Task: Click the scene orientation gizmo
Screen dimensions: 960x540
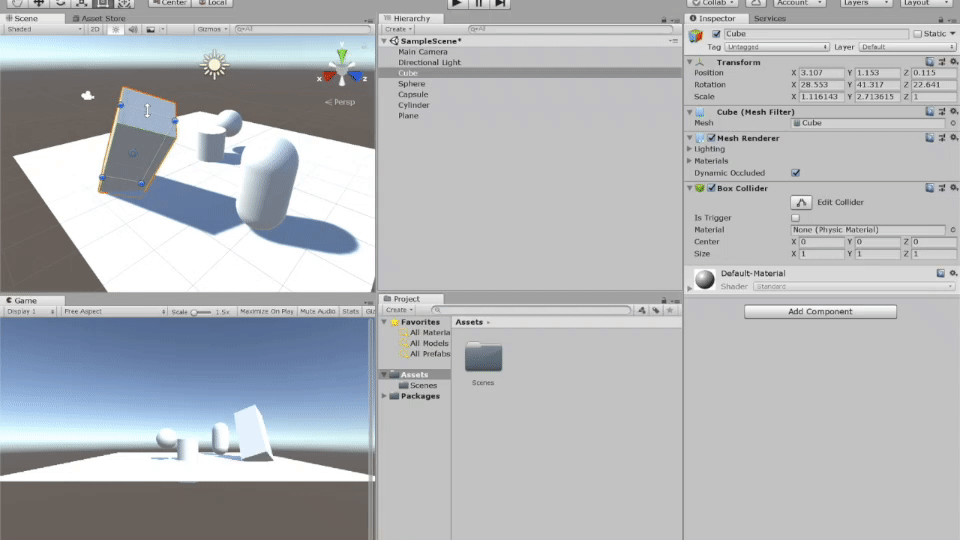Action: point(342,72)
